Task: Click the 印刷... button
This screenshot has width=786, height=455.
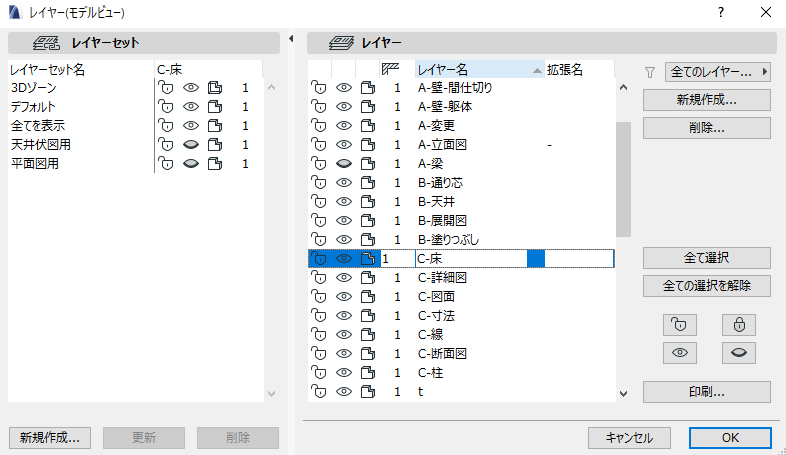Action: pyautogui.click(x=706, y=392)
